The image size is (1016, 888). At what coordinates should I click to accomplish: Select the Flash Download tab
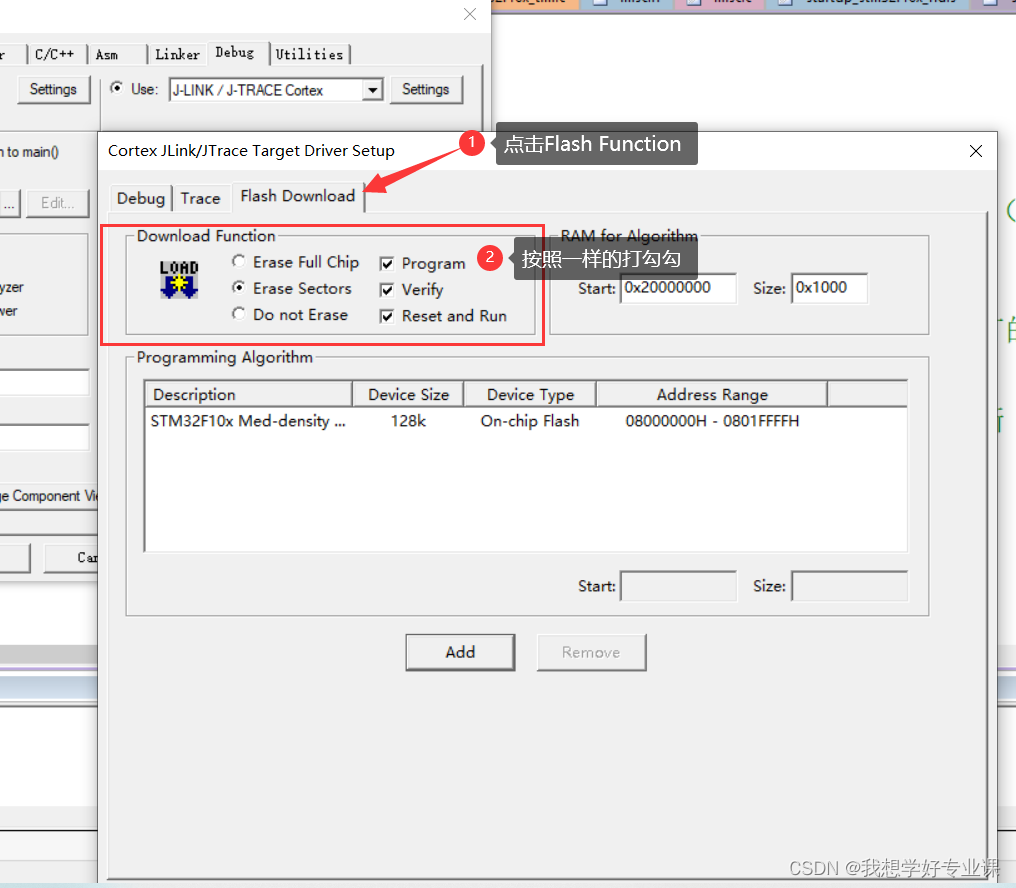coord(297,196)
